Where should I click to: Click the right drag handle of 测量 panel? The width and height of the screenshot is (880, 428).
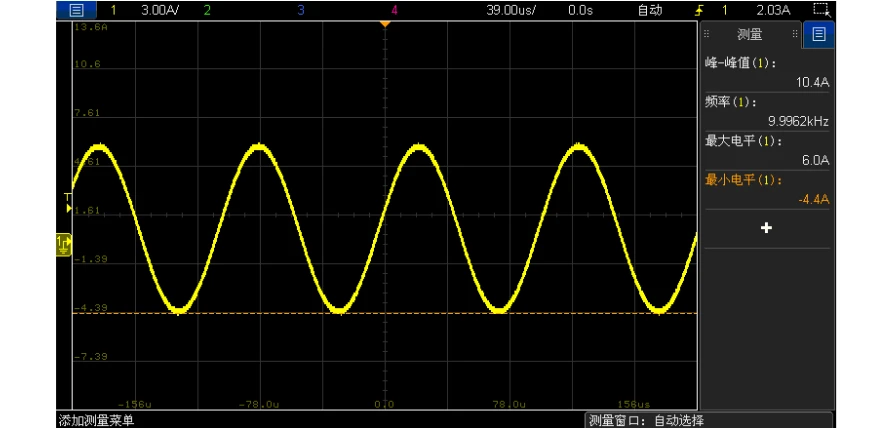click(795, 34)
